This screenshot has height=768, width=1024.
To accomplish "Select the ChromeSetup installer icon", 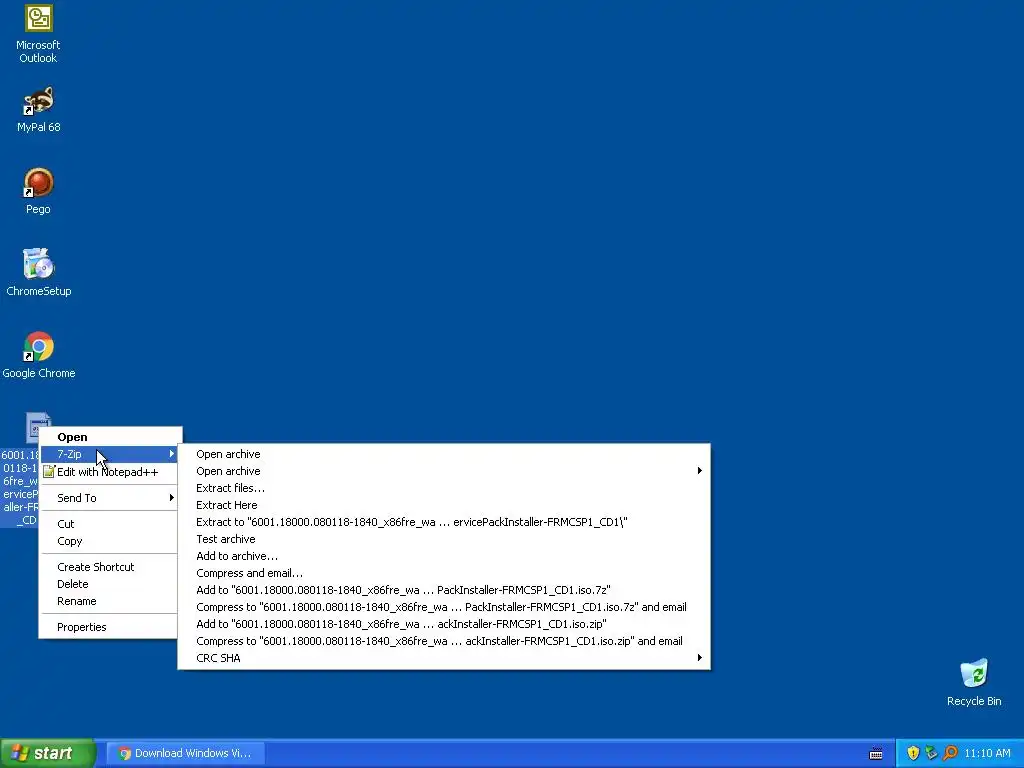I will coord(39,273).
